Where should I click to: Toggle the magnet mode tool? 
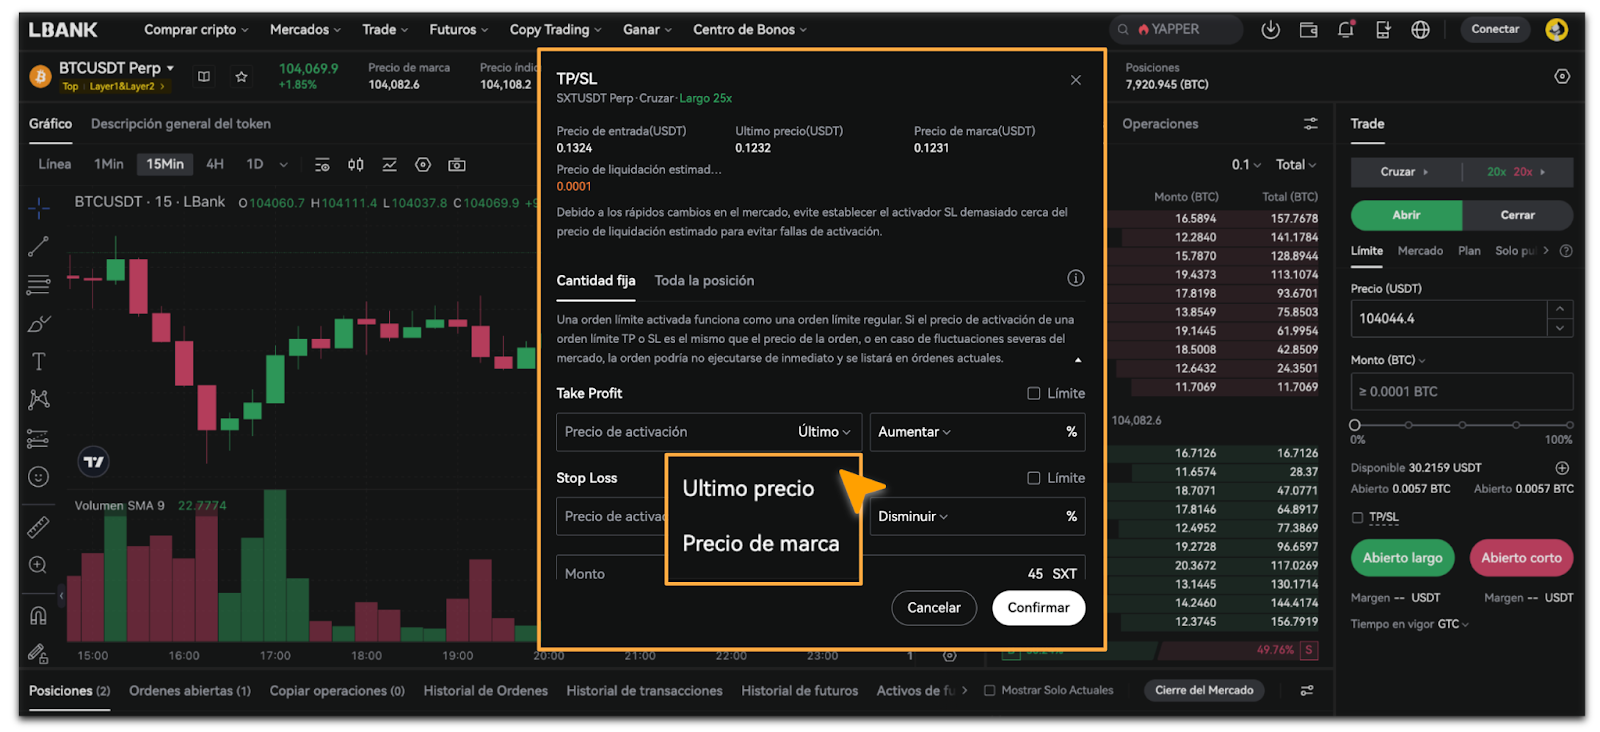point(39,615)
